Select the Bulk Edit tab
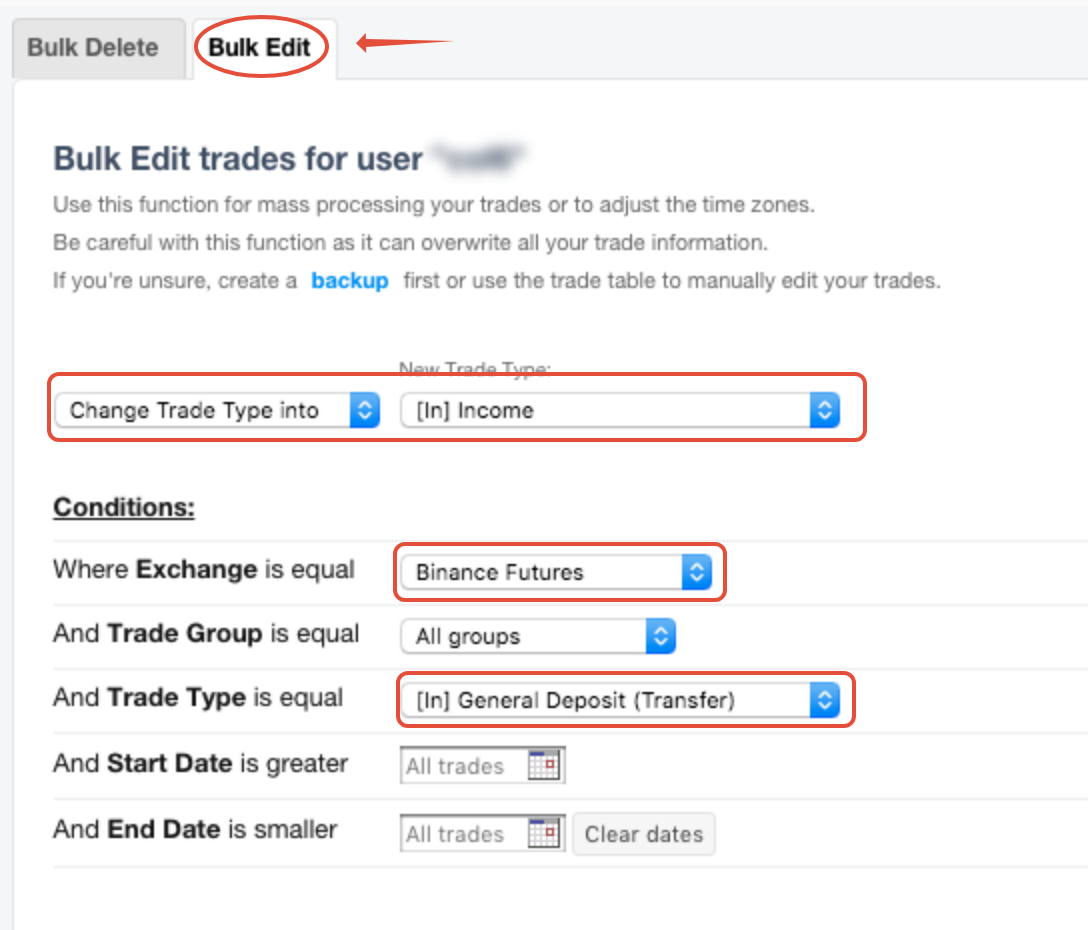The width and height of the screenshot is (1088, 930). pos(261,46)
